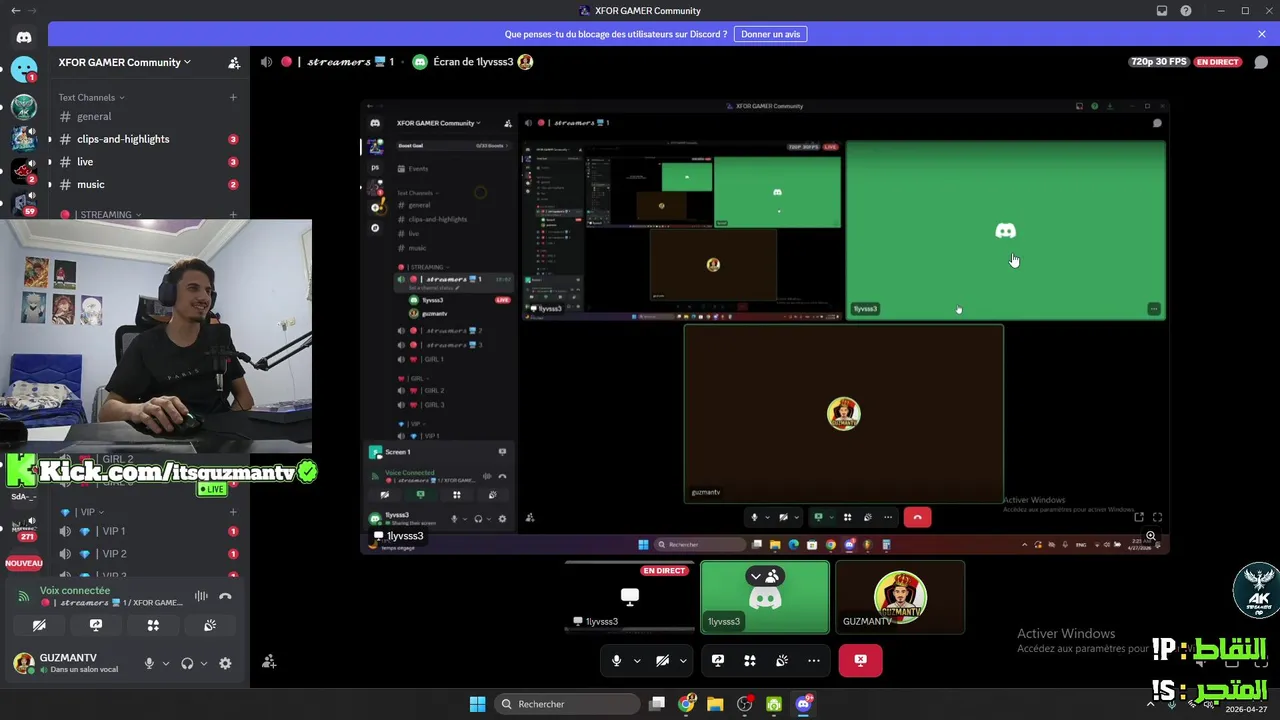Mute stream volume speaker icon beside streamers title

click(x=266, y=62)
